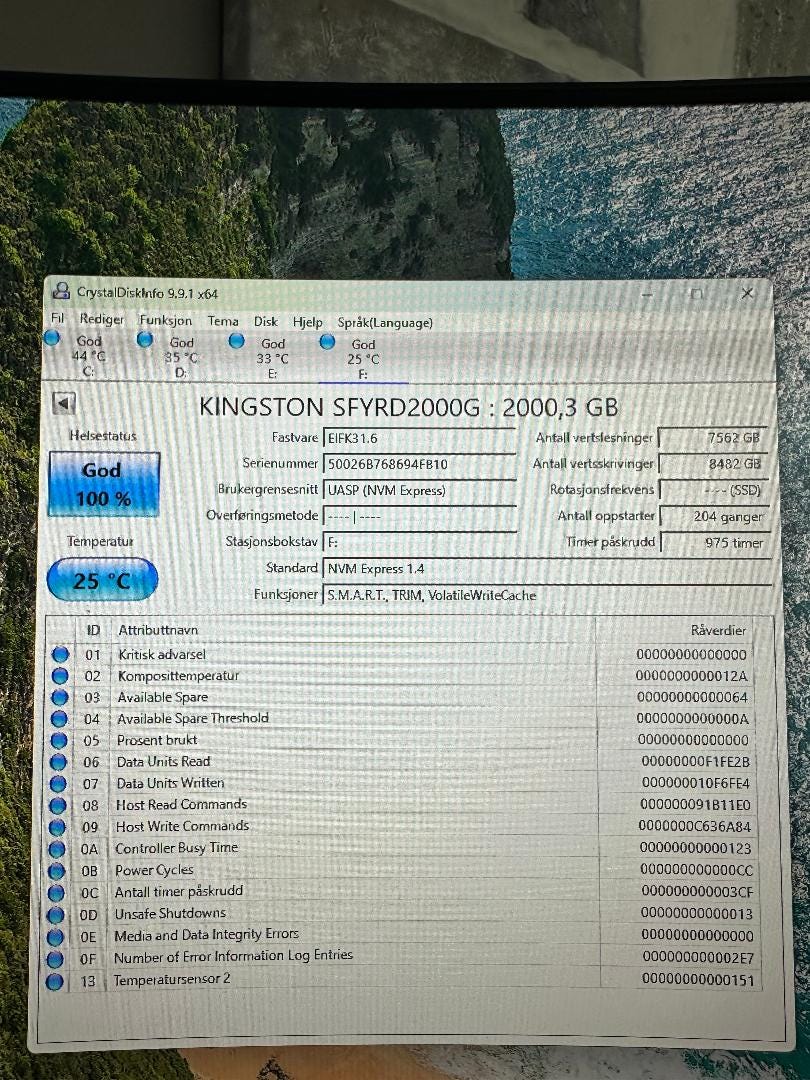Click status circle for Host Write Commands row
Viewport: 810px width, 1080px height.
[58, 827]
